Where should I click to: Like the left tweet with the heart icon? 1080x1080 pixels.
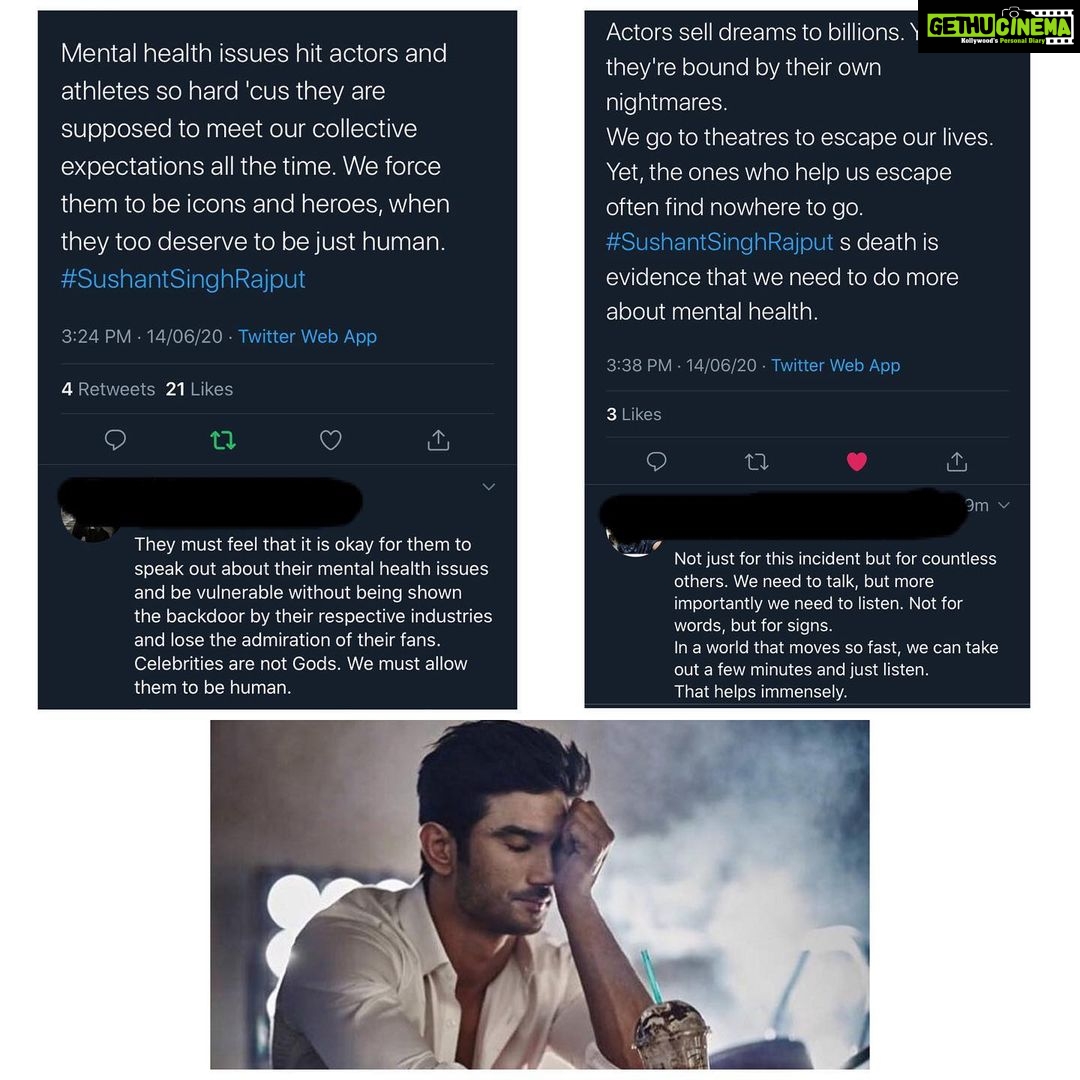tap(331, 439)
